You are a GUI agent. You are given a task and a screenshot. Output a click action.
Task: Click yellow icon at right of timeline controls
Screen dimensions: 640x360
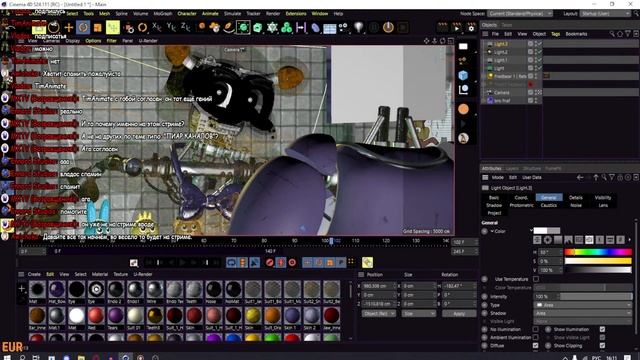click(x=367, y=262)
